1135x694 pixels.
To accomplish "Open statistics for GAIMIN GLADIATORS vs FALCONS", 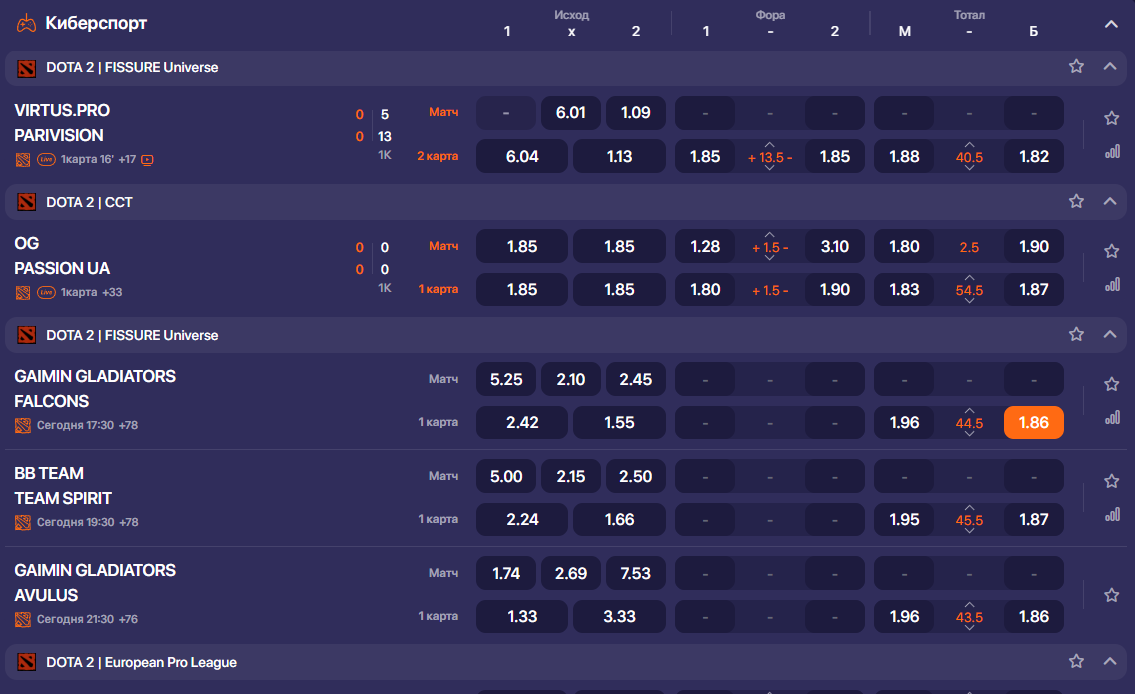I will [1113, 418].
